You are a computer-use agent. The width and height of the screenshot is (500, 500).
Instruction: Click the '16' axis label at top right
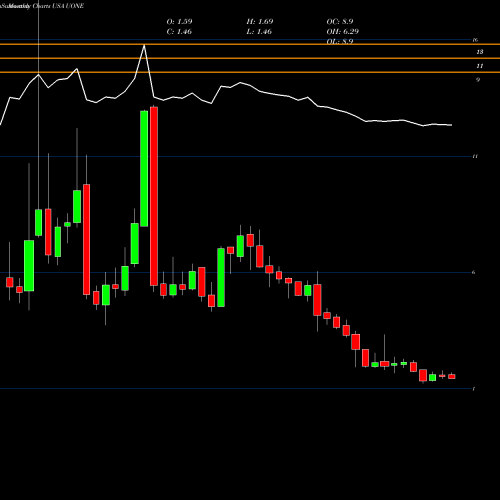(475, 40)
